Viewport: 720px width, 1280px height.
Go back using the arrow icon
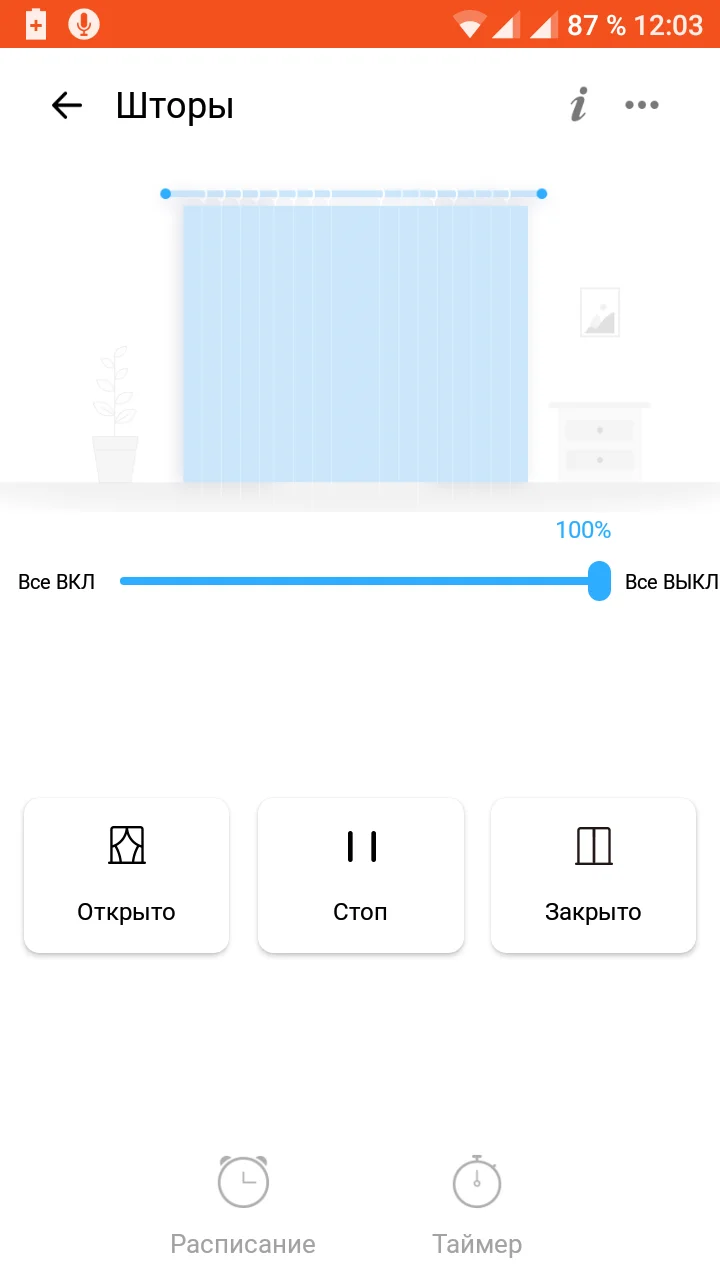coord(66,105)
